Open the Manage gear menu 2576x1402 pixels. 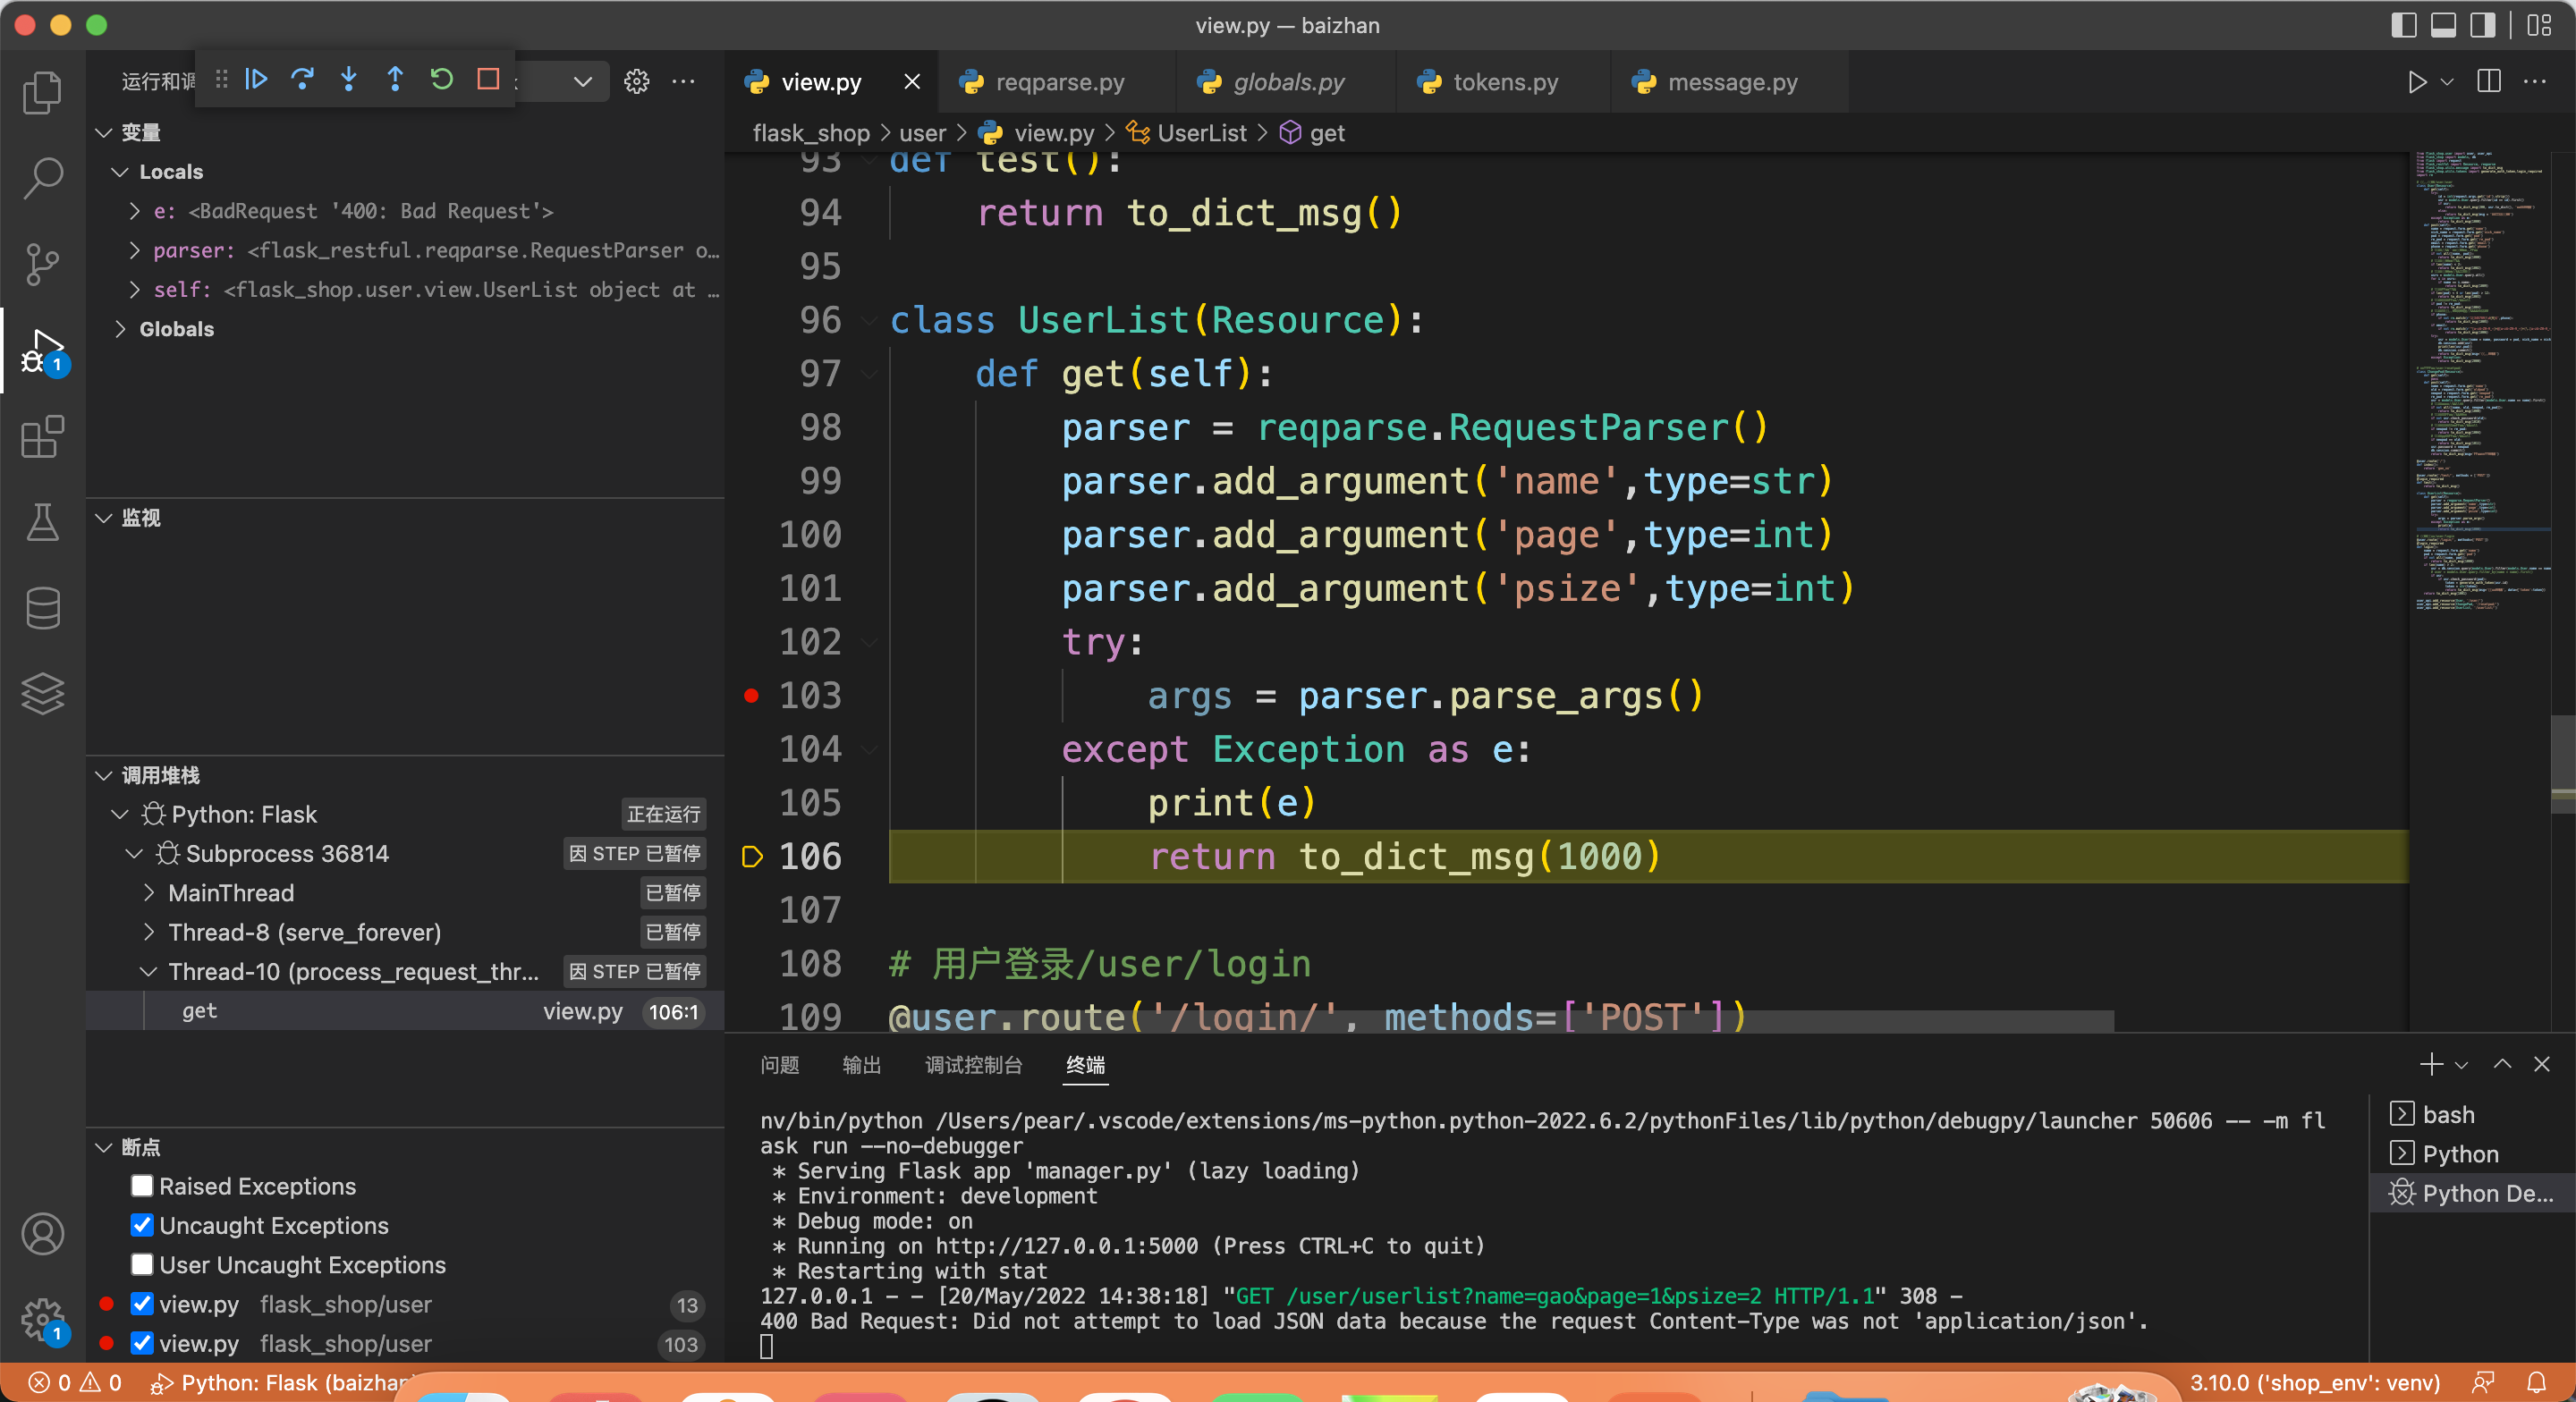click(42, 1320)
